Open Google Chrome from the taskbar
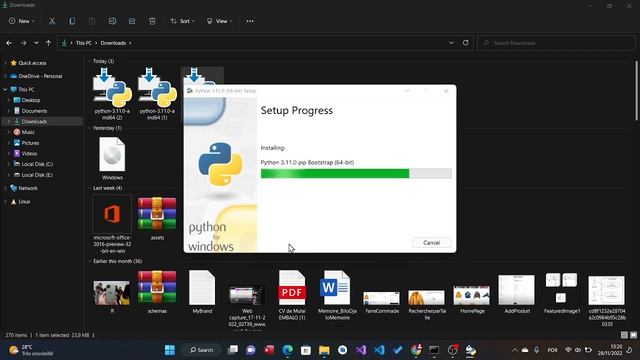 [x=416, y=350]
